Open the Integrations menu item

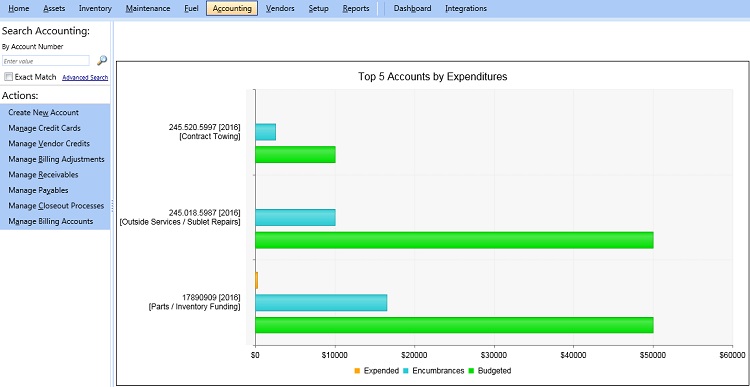pyautogui.click(x=466, y=8)
